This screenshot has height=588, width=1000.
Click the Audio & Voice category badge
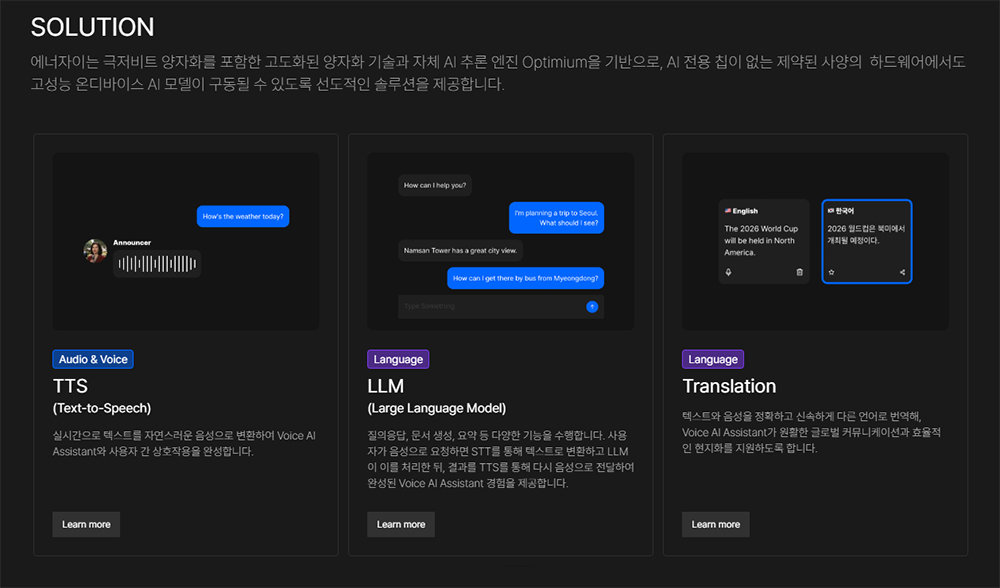[x=93, y=359]
